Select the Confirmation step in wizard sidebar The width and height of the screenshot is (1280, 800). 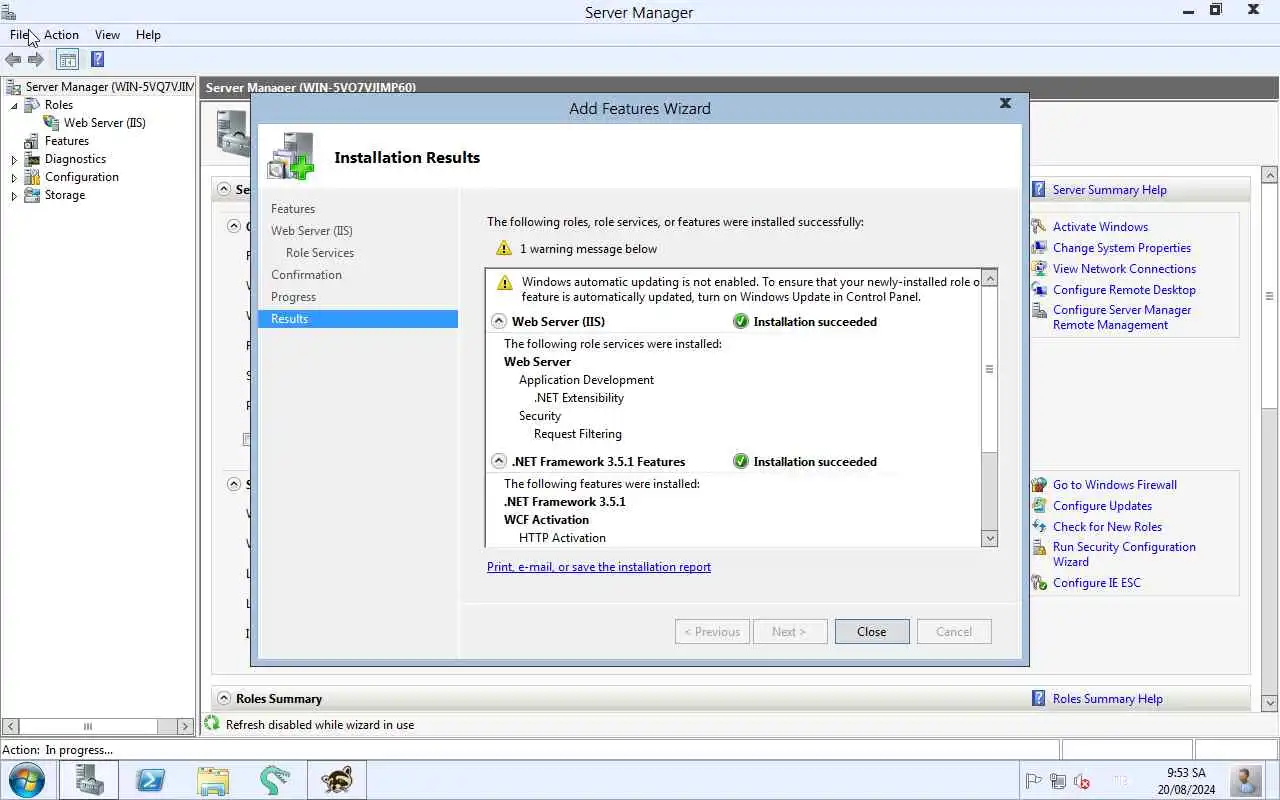click(x=306, y=275)
